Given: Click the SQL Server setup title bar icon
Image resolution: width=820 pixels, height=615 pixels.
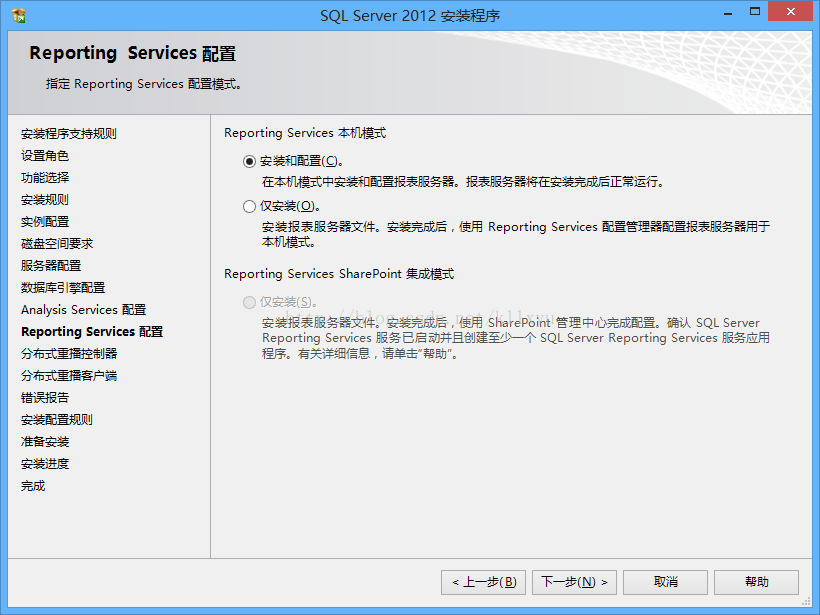Looking at the screenshot, I should pos(19,16).
